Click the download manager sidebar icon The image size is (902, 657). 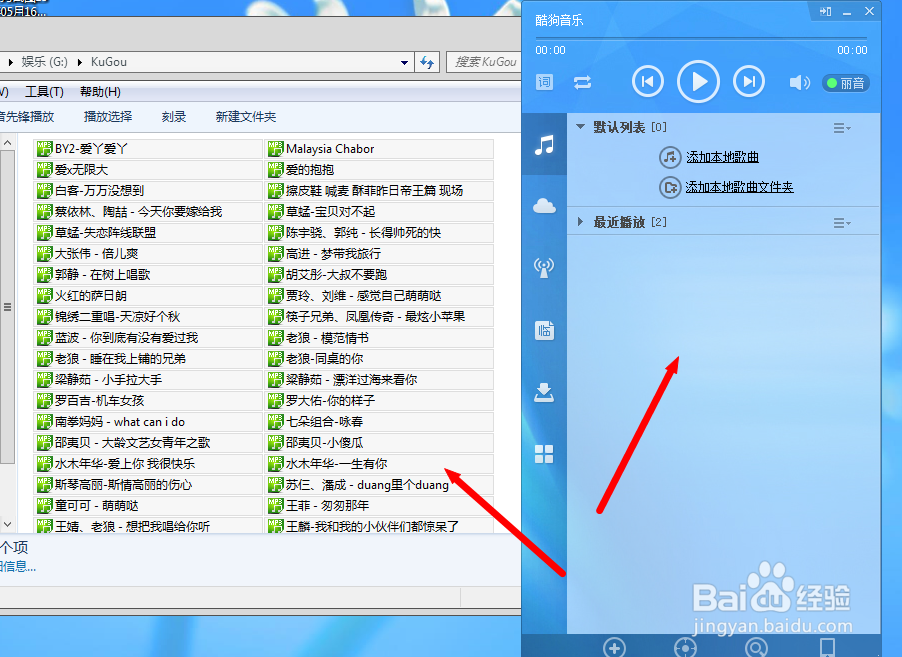click(x=543, y=392)
